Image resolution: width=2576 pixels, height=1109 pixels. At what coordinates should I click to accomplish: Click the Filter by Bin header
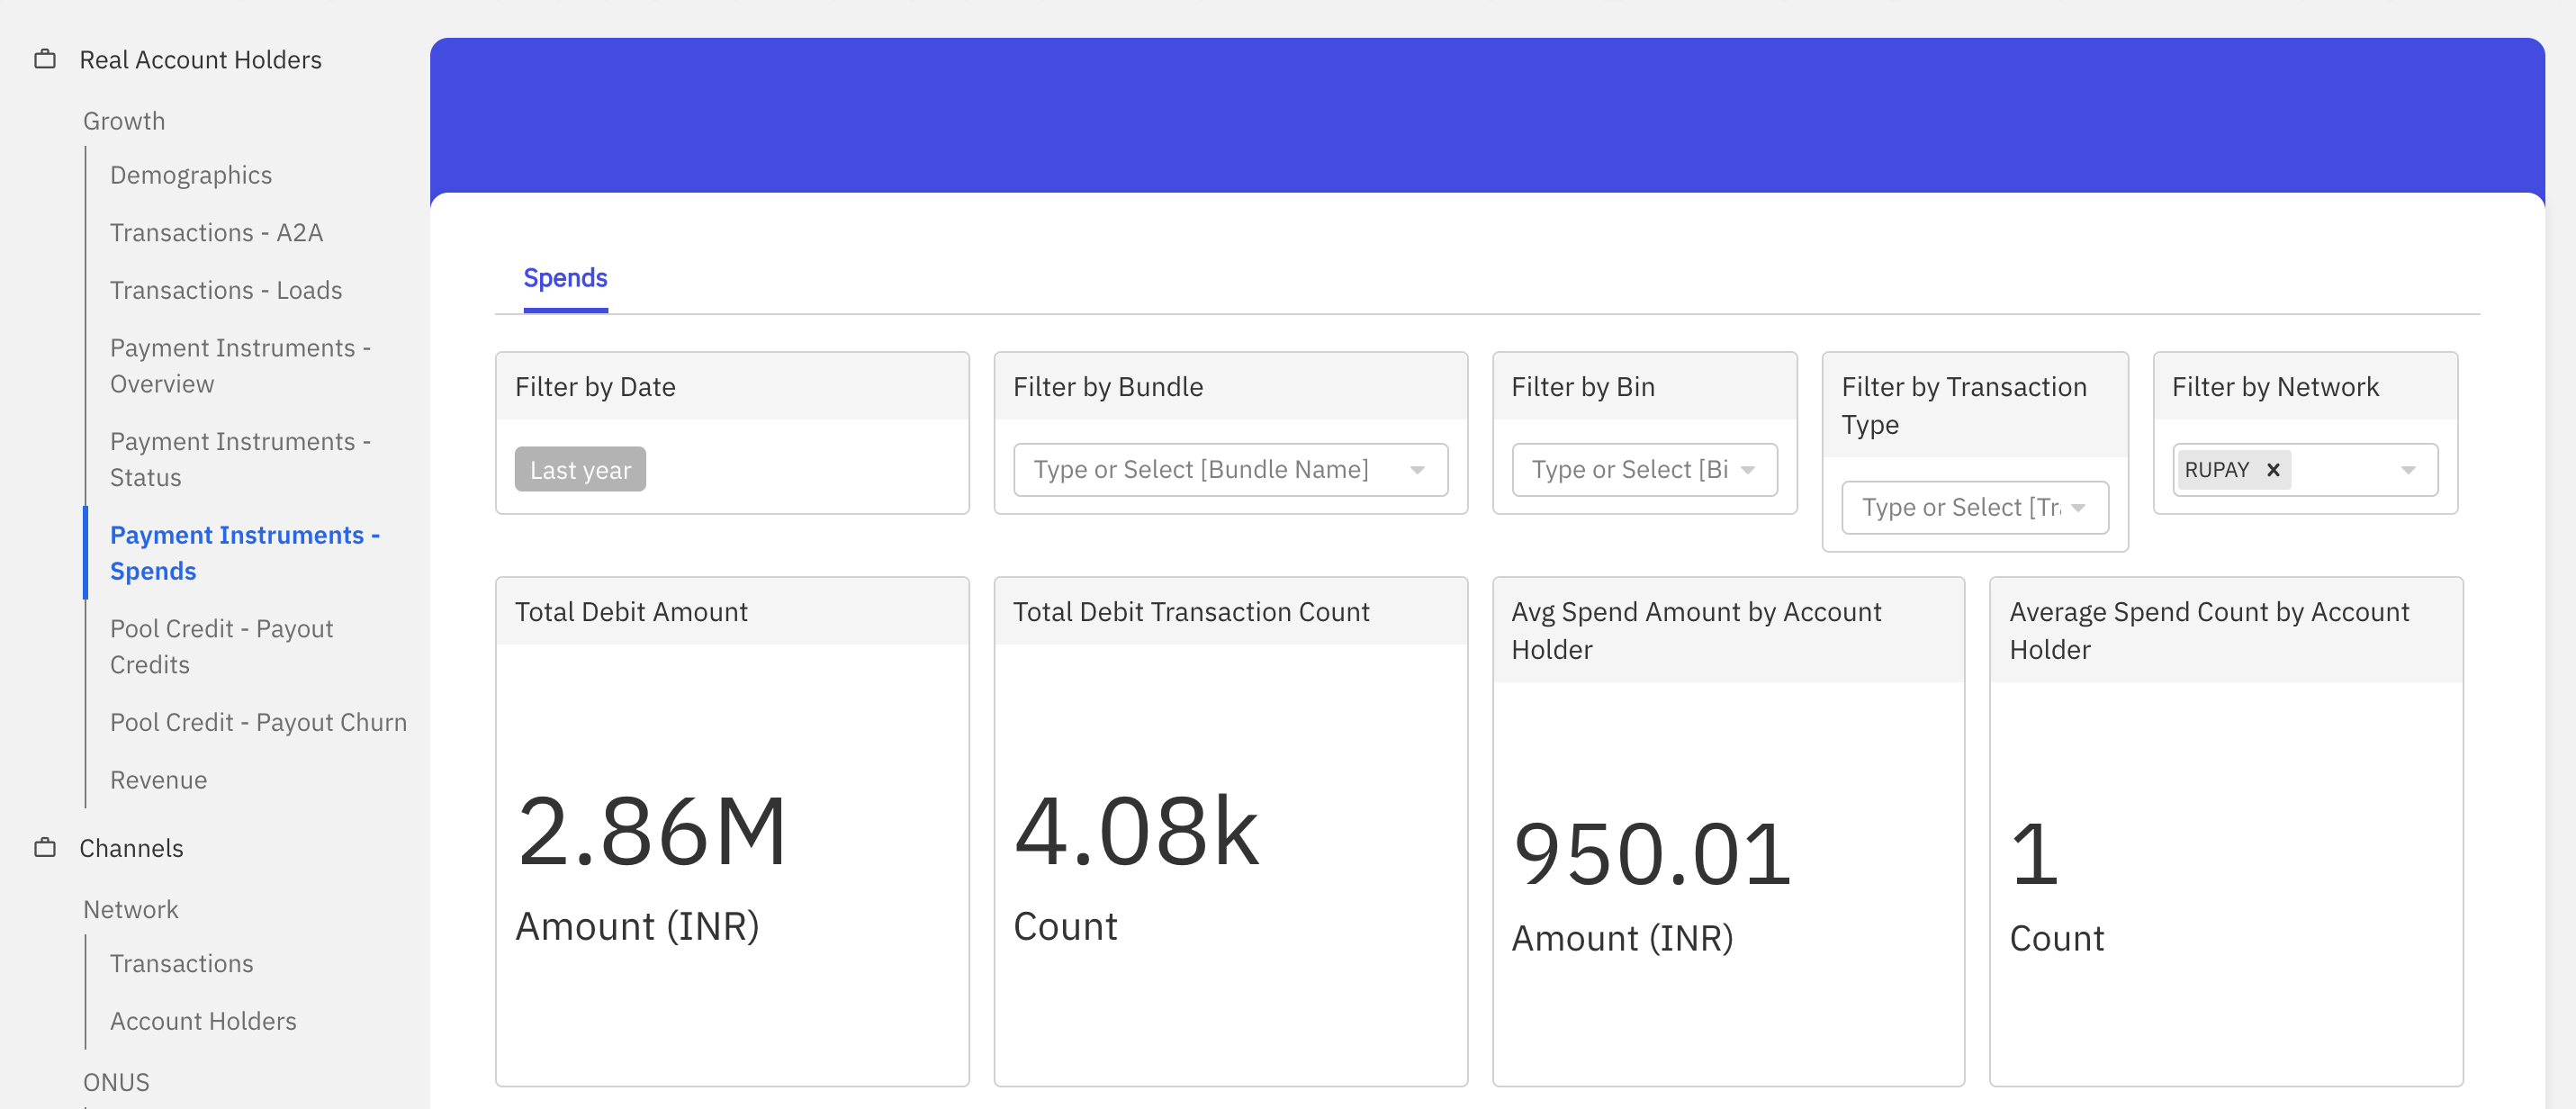1583,387
